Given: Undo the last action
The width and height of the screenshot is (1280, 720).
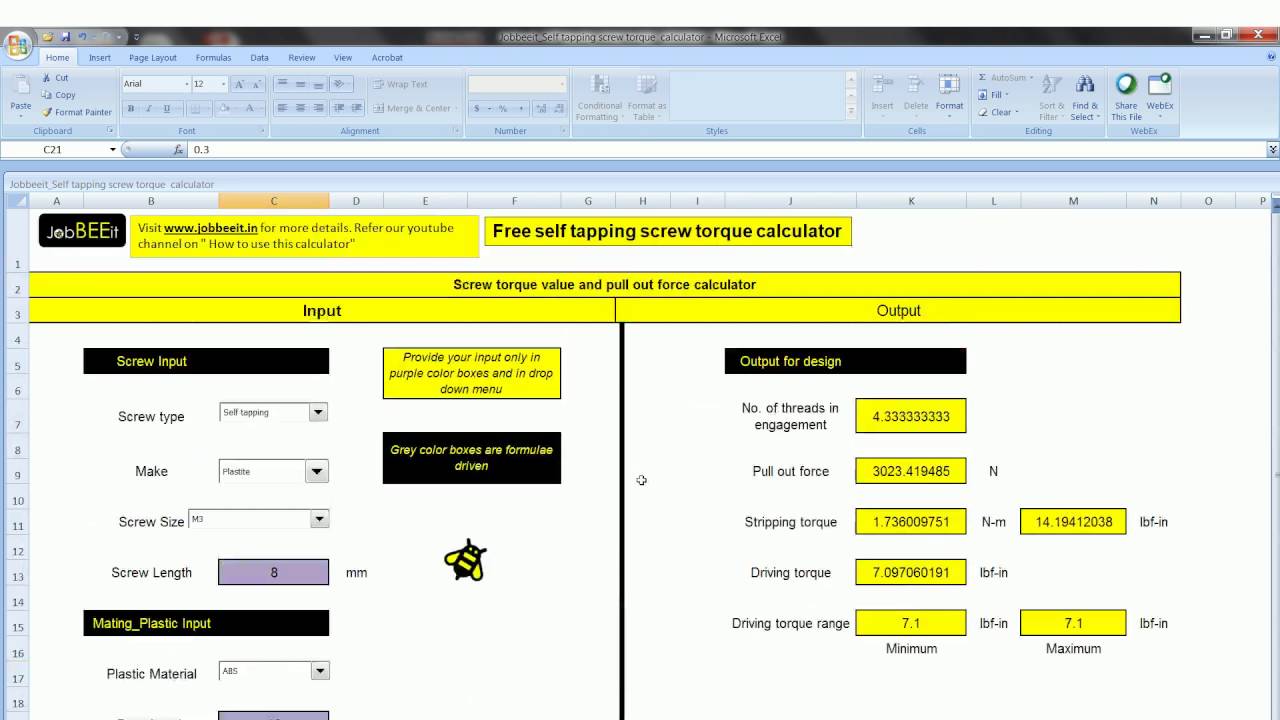Looking at the screenshot, I should tap(83, 37).
